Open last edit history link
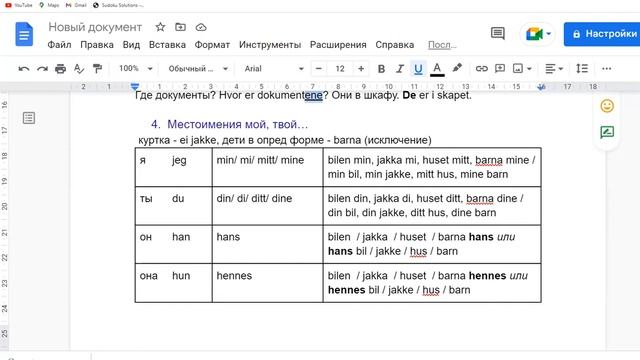The image size is (640, 360). (x=442, y=45)
